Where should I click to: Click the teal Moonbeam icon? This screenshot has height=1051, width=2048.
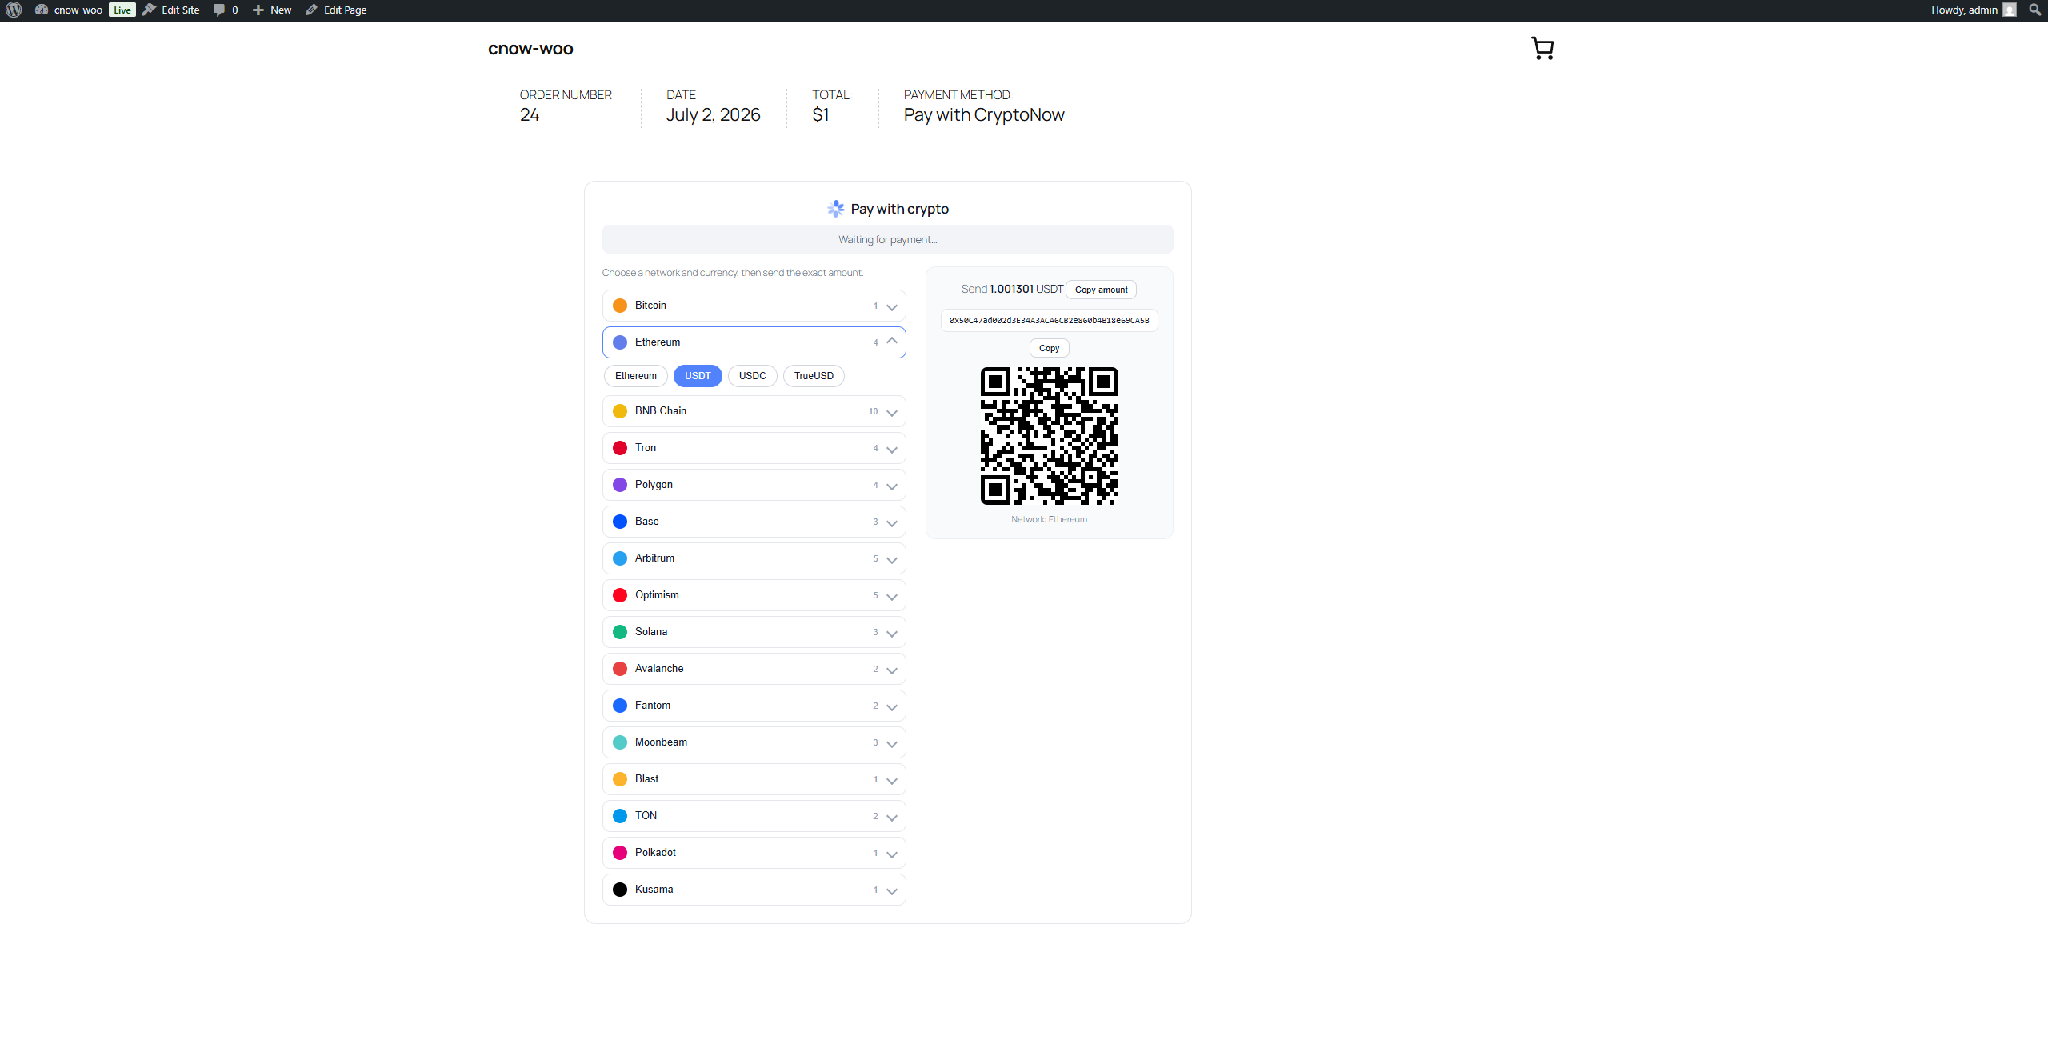[x=620, y=743]
